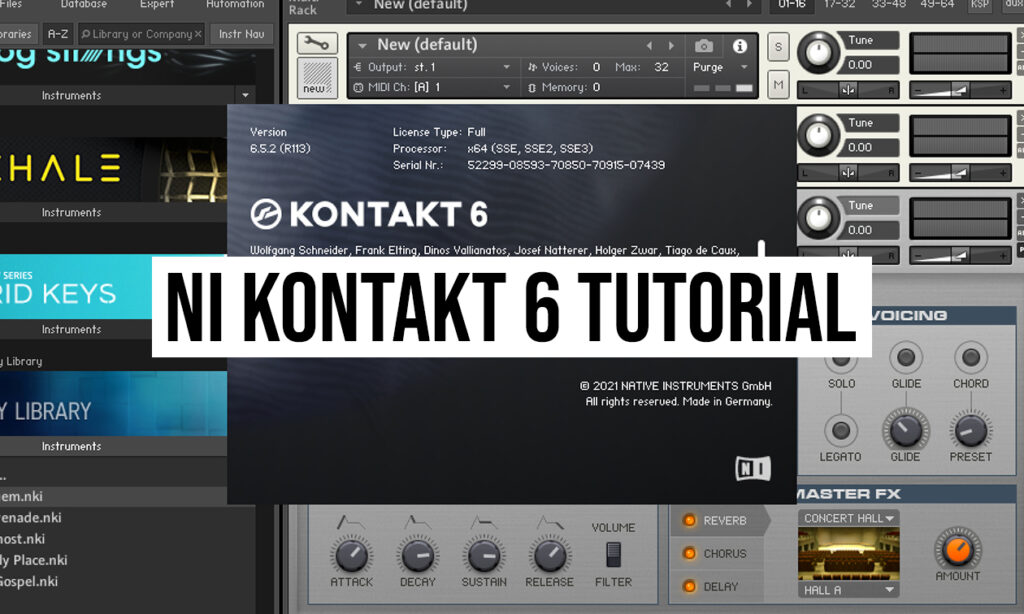Screen dimensions: 1024x614
Task: Enable the Legato voicing button
Action: (x=840, y=430)
